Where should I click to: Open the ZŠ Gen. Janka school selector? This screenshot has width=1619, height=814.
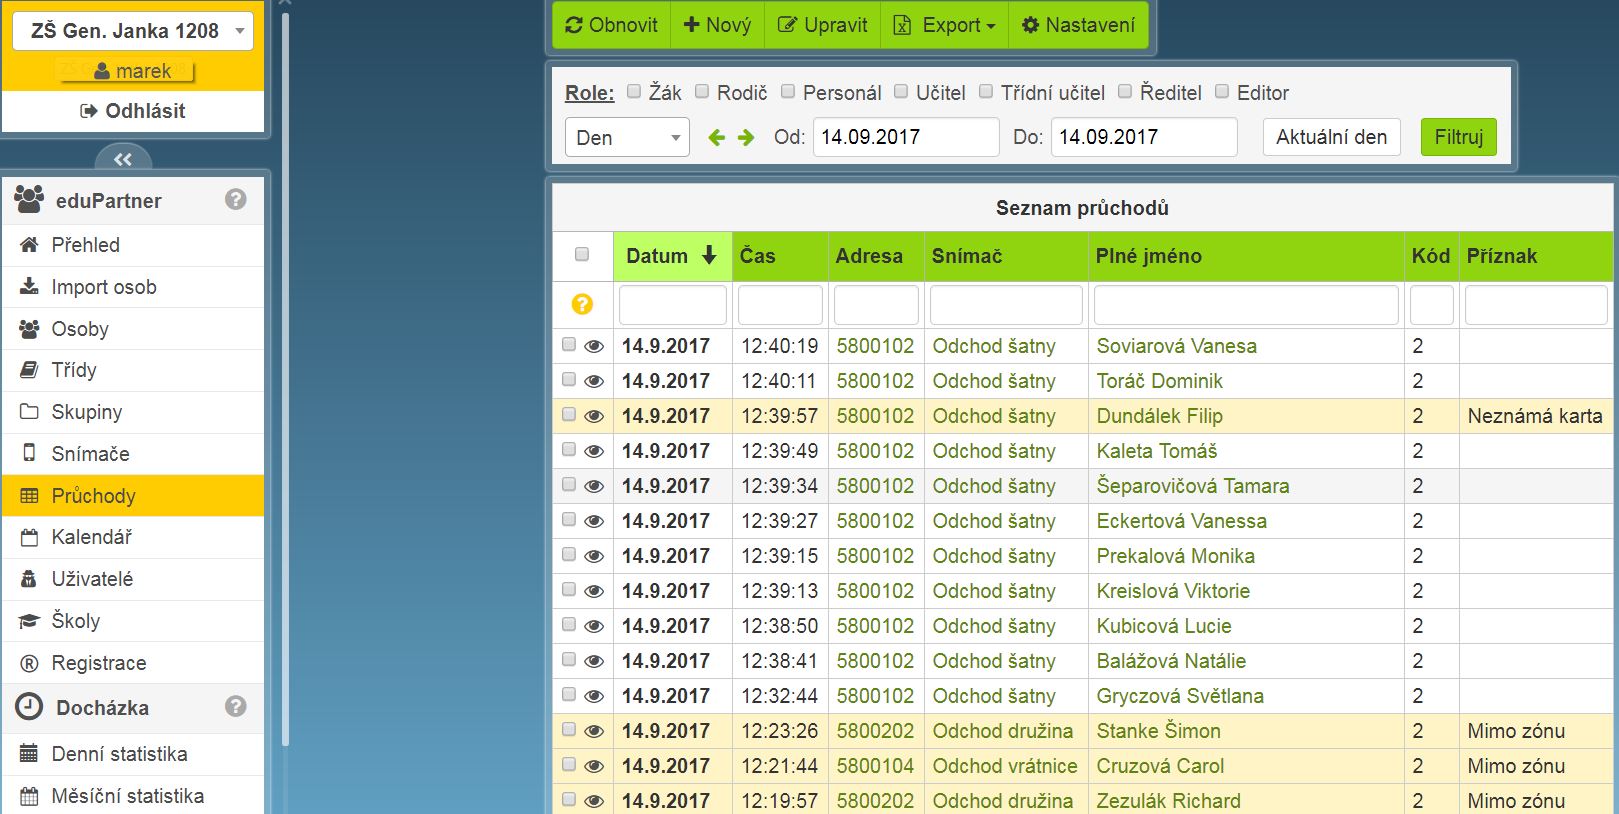(x=133, y=31)
